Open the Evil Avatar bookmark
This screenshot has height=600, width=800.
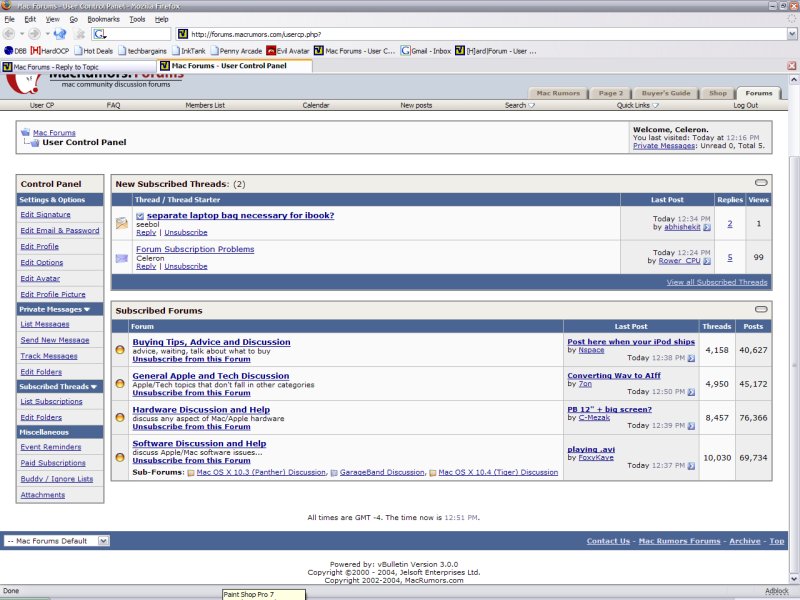click(288, 51)
